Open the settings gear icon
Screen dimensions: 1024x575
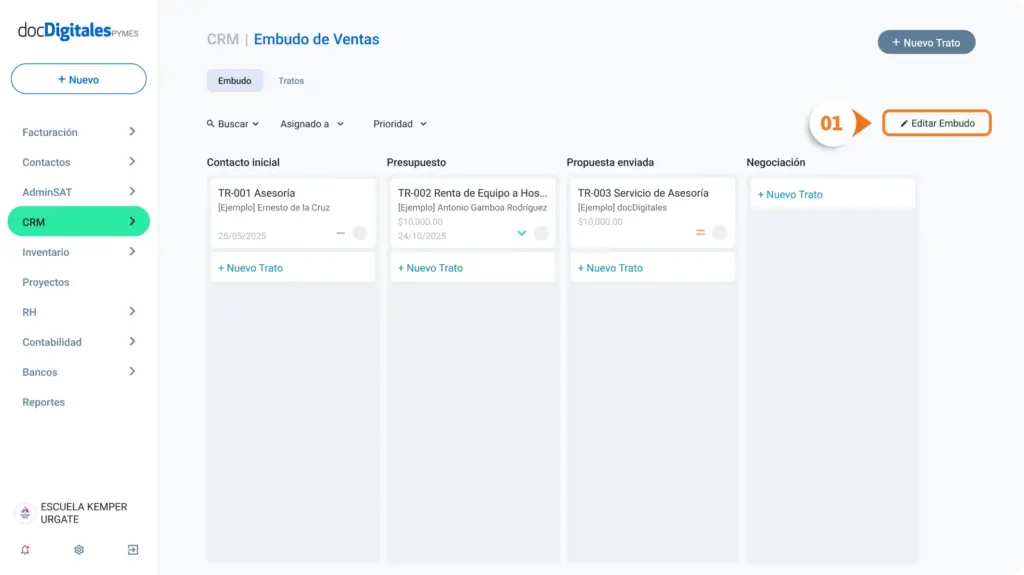[79, 550]
